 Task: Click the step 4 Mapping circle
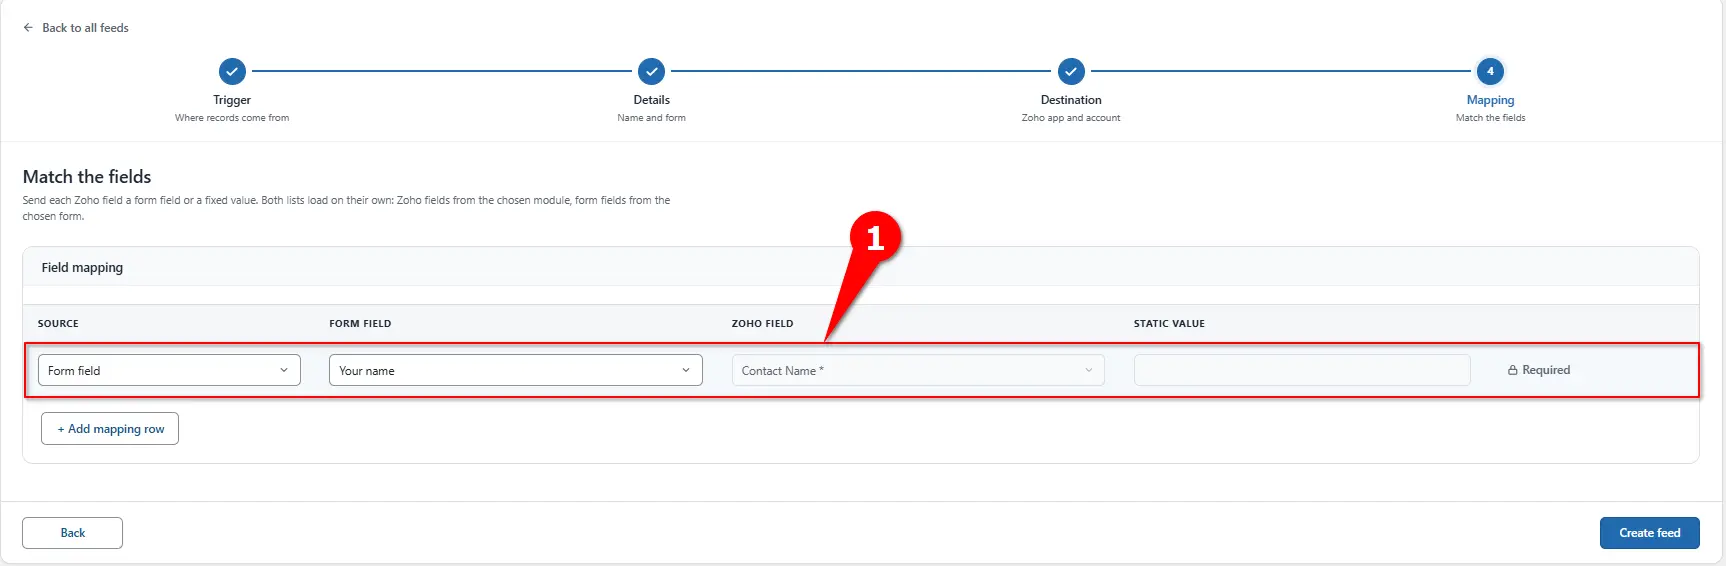[1490, 72]
